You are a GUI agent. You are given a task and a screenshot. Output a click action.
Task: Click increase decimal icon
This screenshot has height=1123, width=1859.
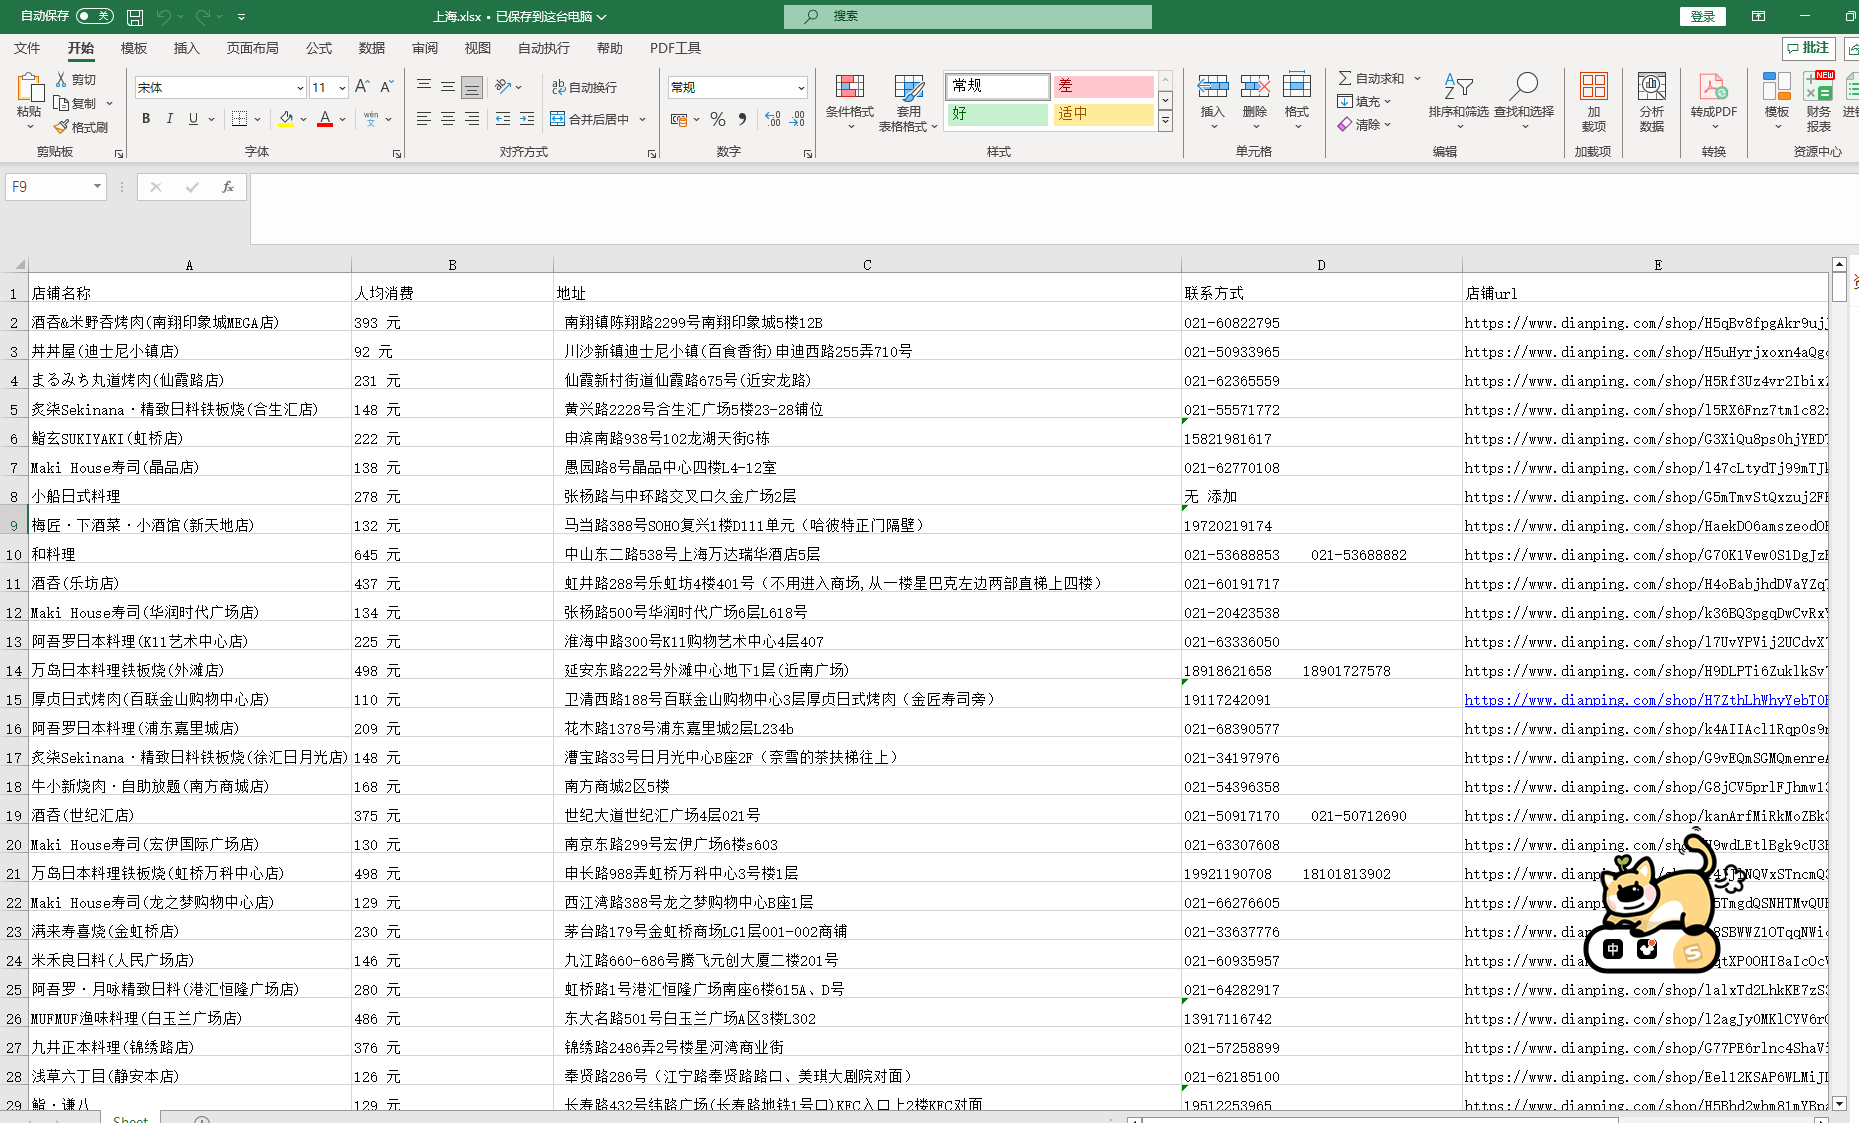pyautogui.click(x=772, y=119)
